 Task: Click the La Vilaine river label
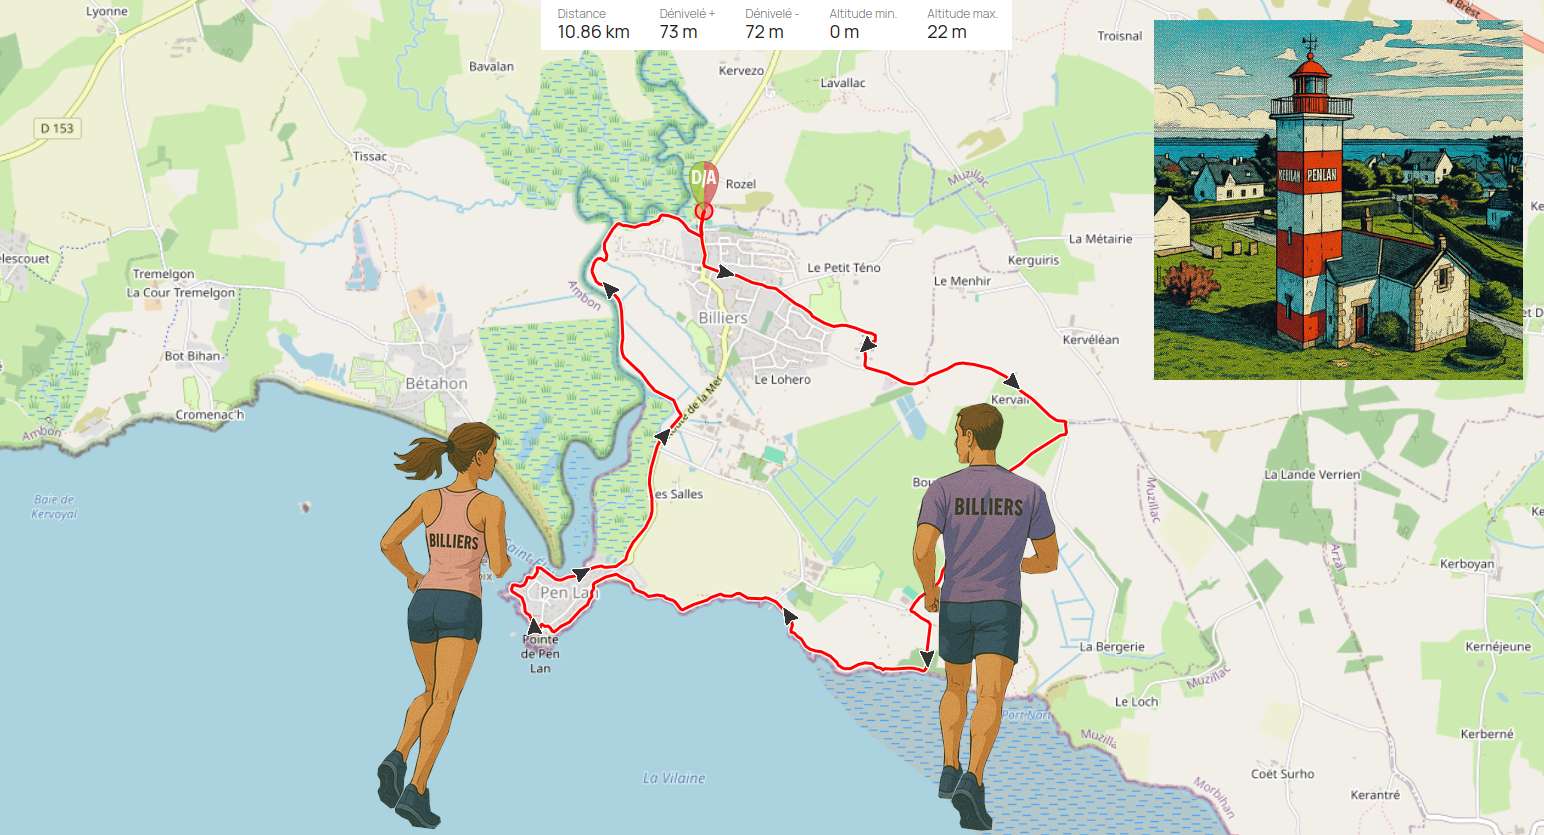(674, 778)
